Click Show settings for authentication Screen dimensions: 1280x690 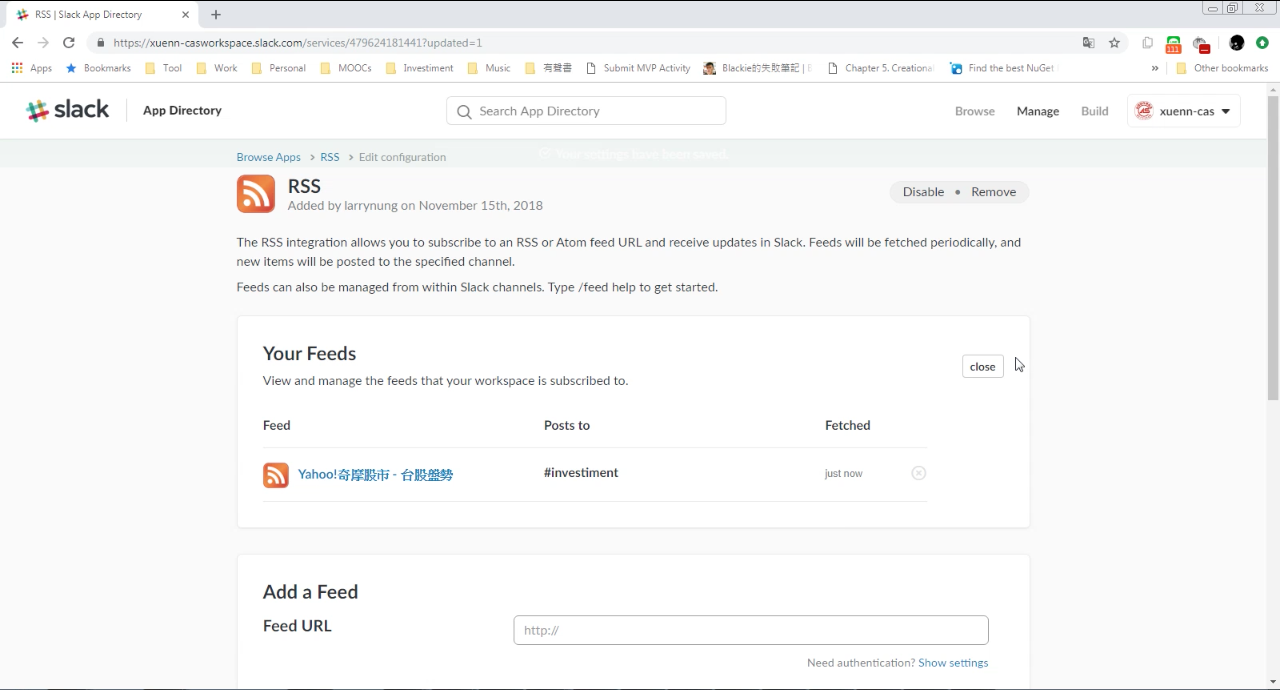coord(953,663)
